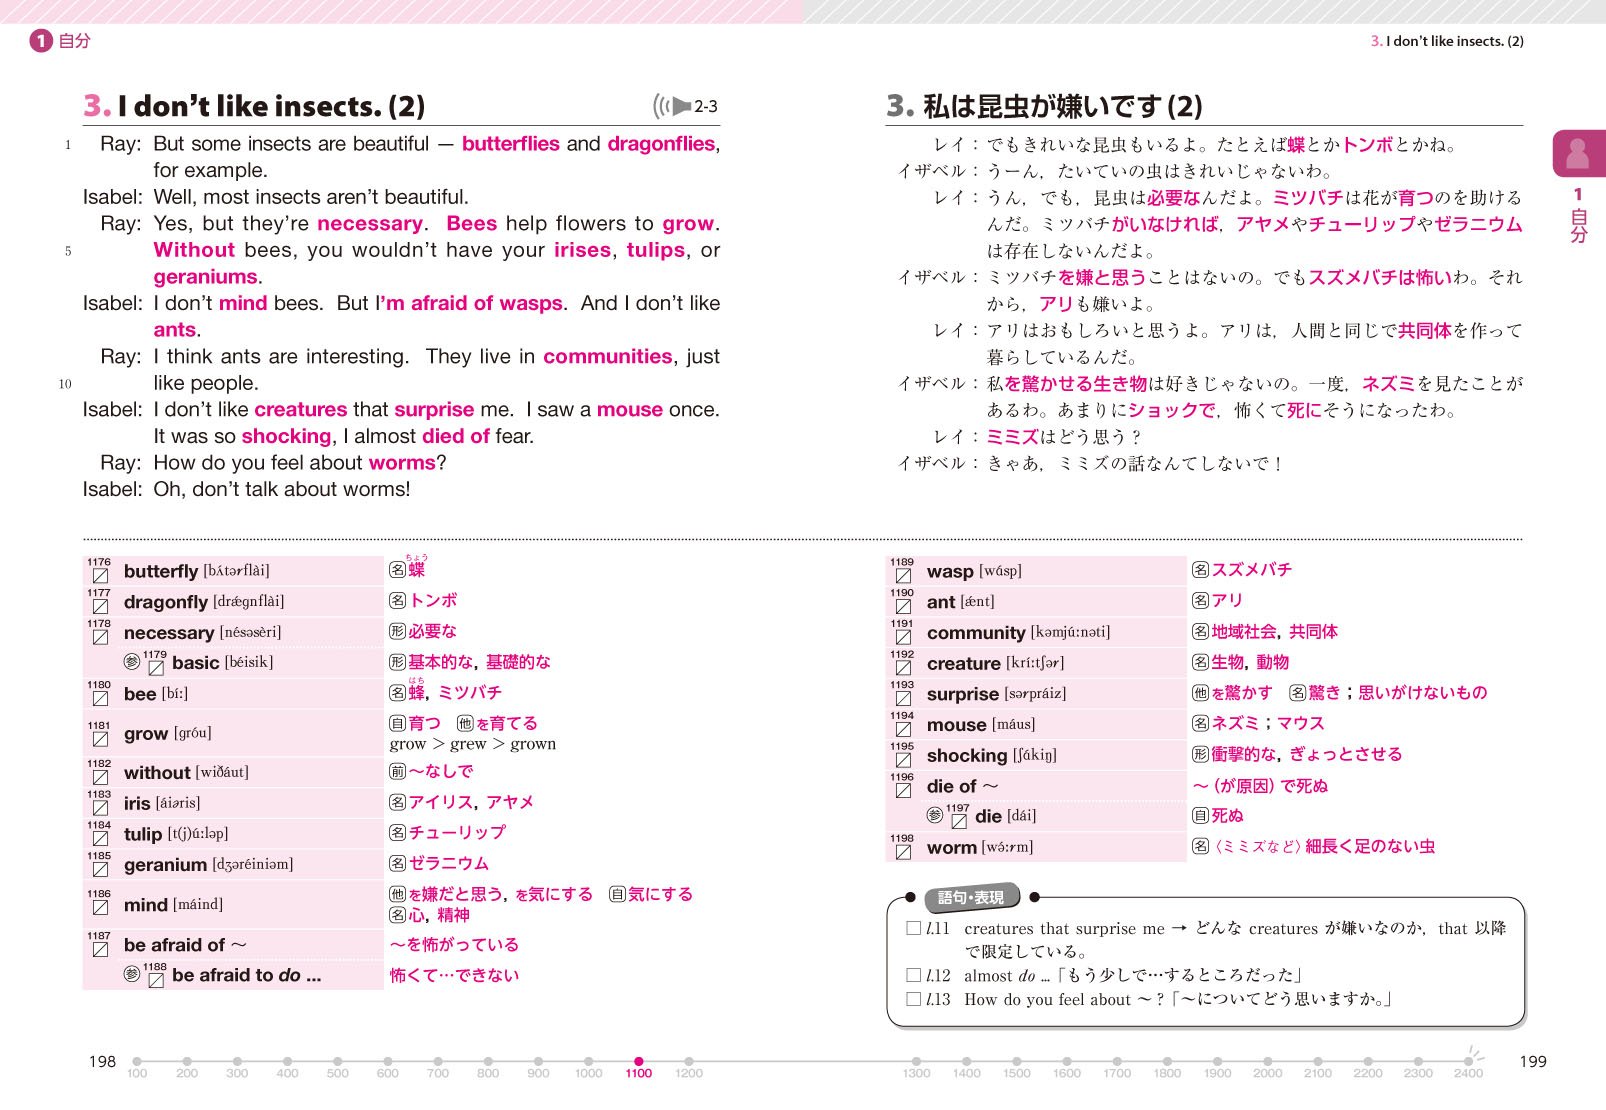Click the pink circled 1 chapter badge

click(x=41, y=41)
